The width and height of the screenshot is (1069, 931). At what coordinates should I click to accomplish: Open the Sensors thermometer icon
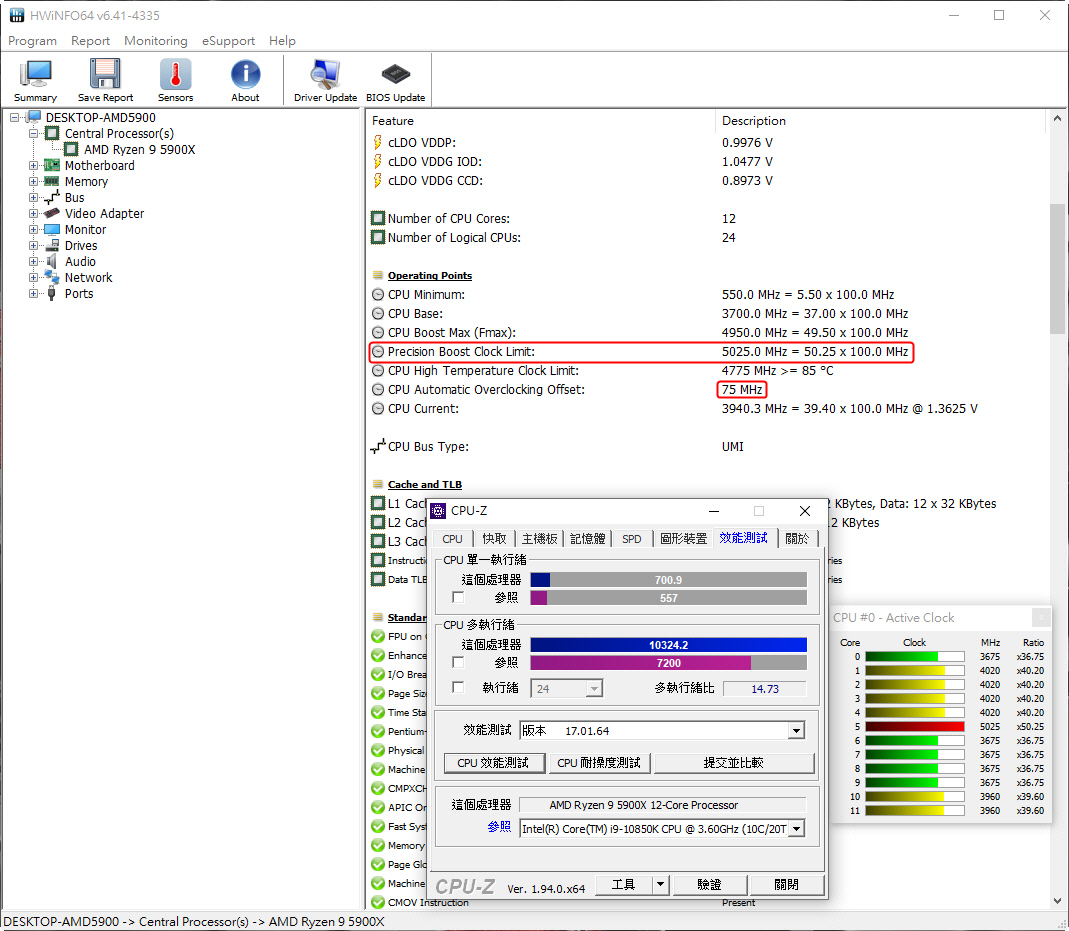coord(175,74)
